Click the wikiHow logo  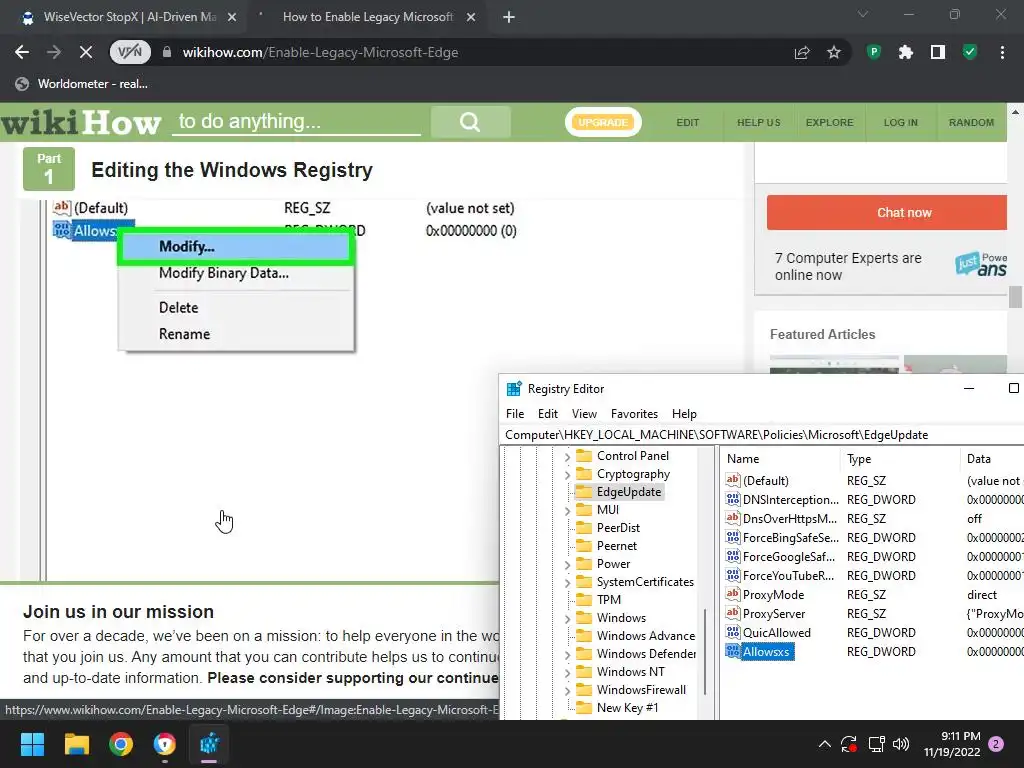coord(81,122)
